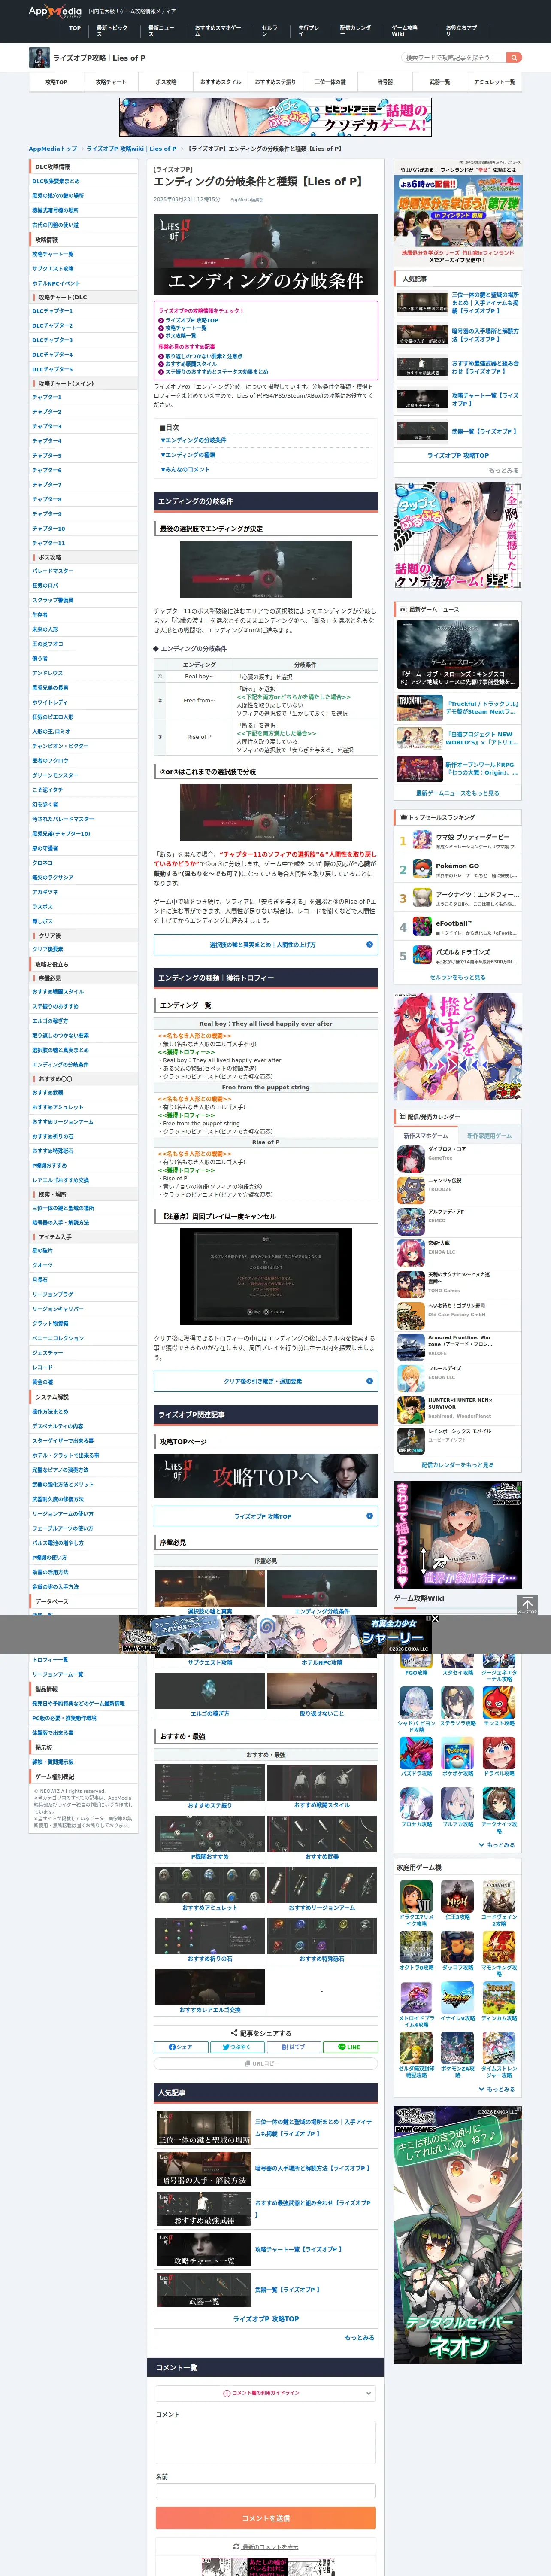This screenshot has height=2576, width=551.
Task: Open the エンディングの分岐条件 header image
Action: tap(265, 254)
